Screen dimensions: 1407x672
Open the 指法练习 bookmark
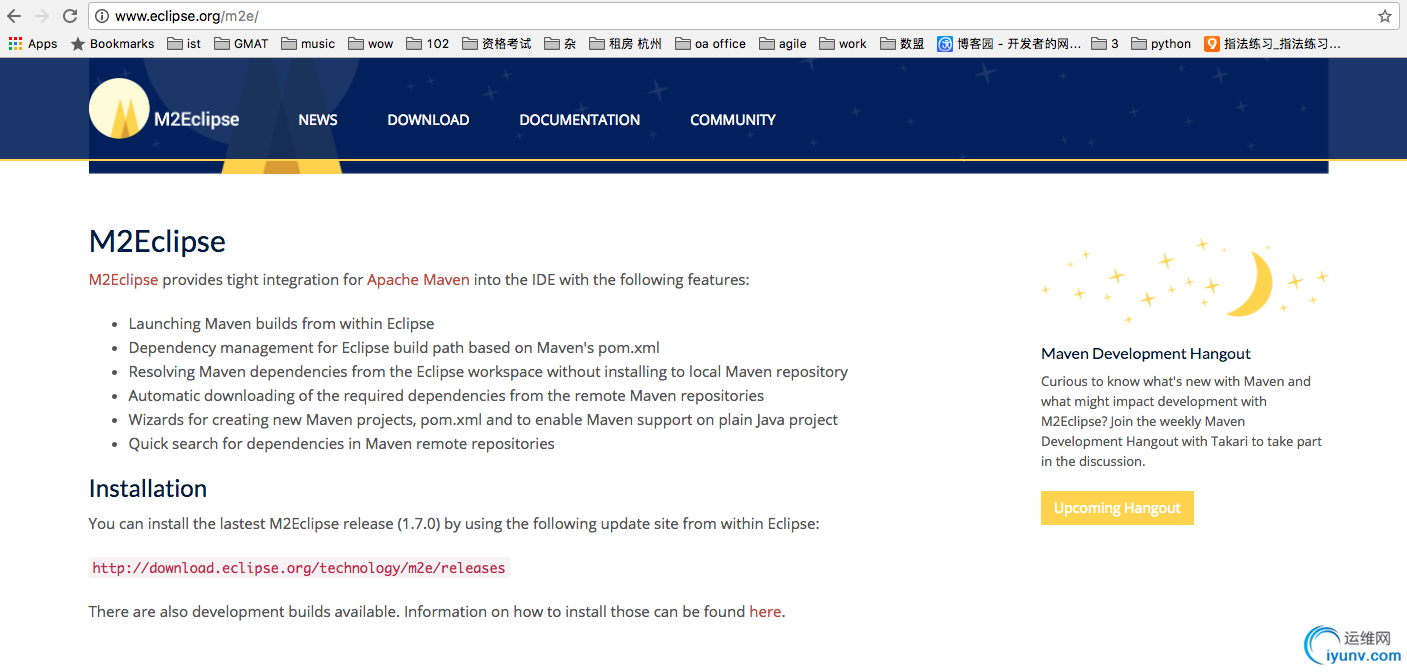point(1272,44)
